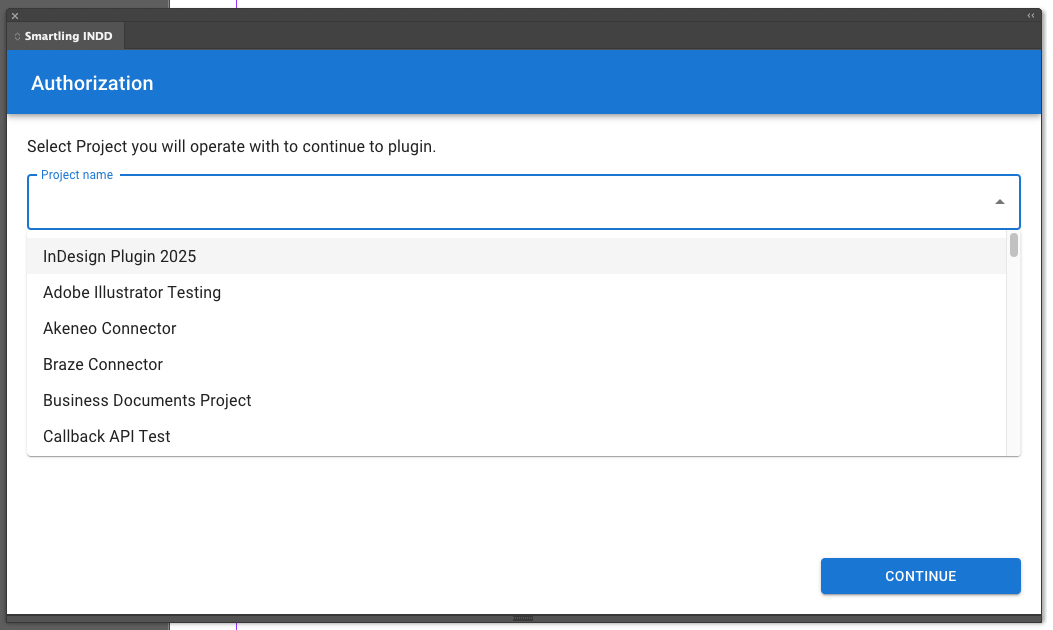The height and width of the screenshot is (630, 1053).
Task: Select Callback API Test project
Action: point(516,437)
